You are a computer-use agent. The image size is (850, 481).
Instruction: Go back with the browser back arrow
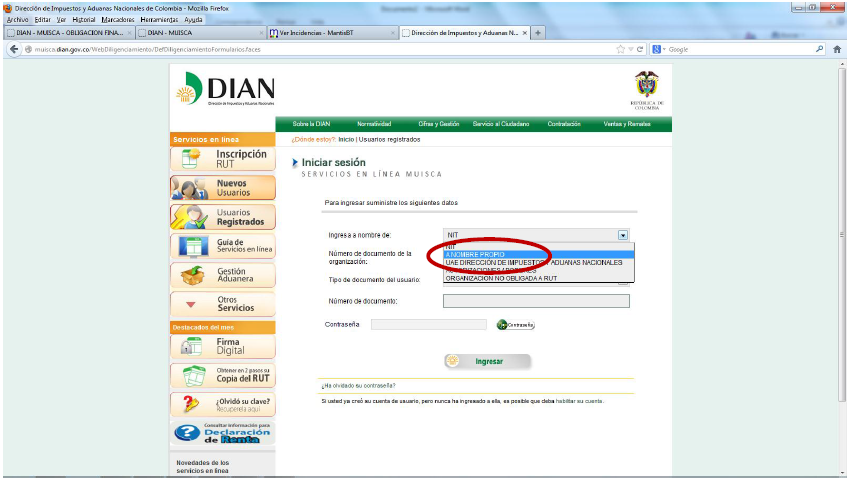(14, 49)
